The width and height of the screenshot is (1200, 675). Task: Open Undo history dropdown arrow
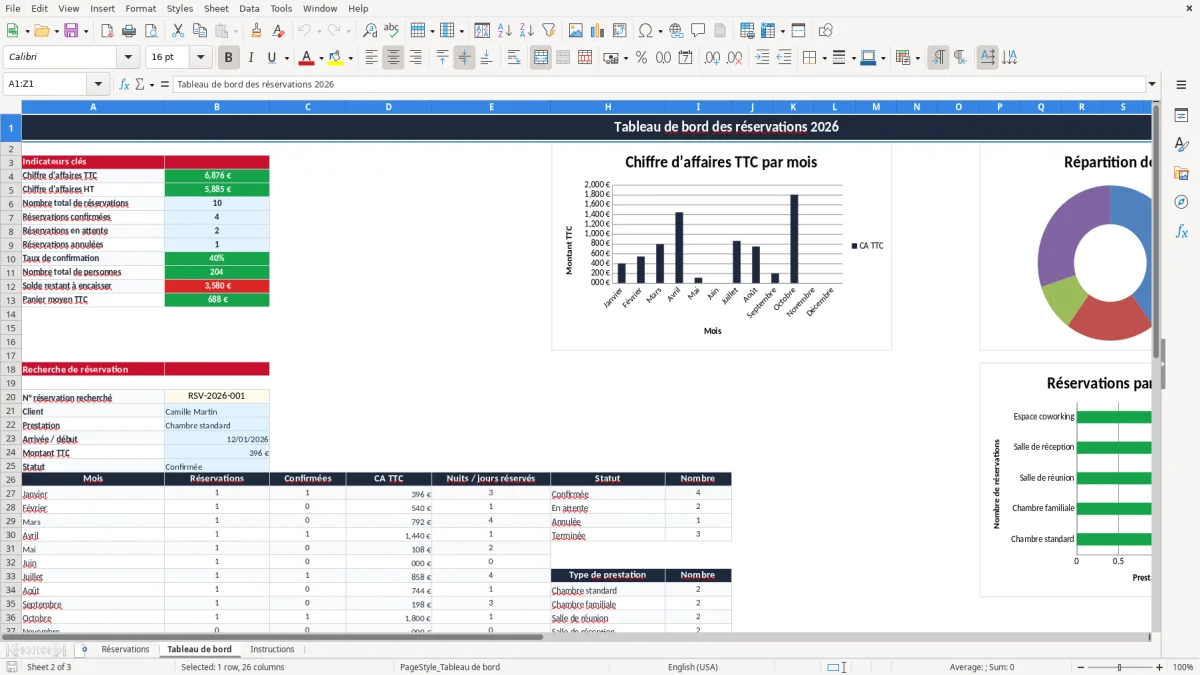point(319,31)
